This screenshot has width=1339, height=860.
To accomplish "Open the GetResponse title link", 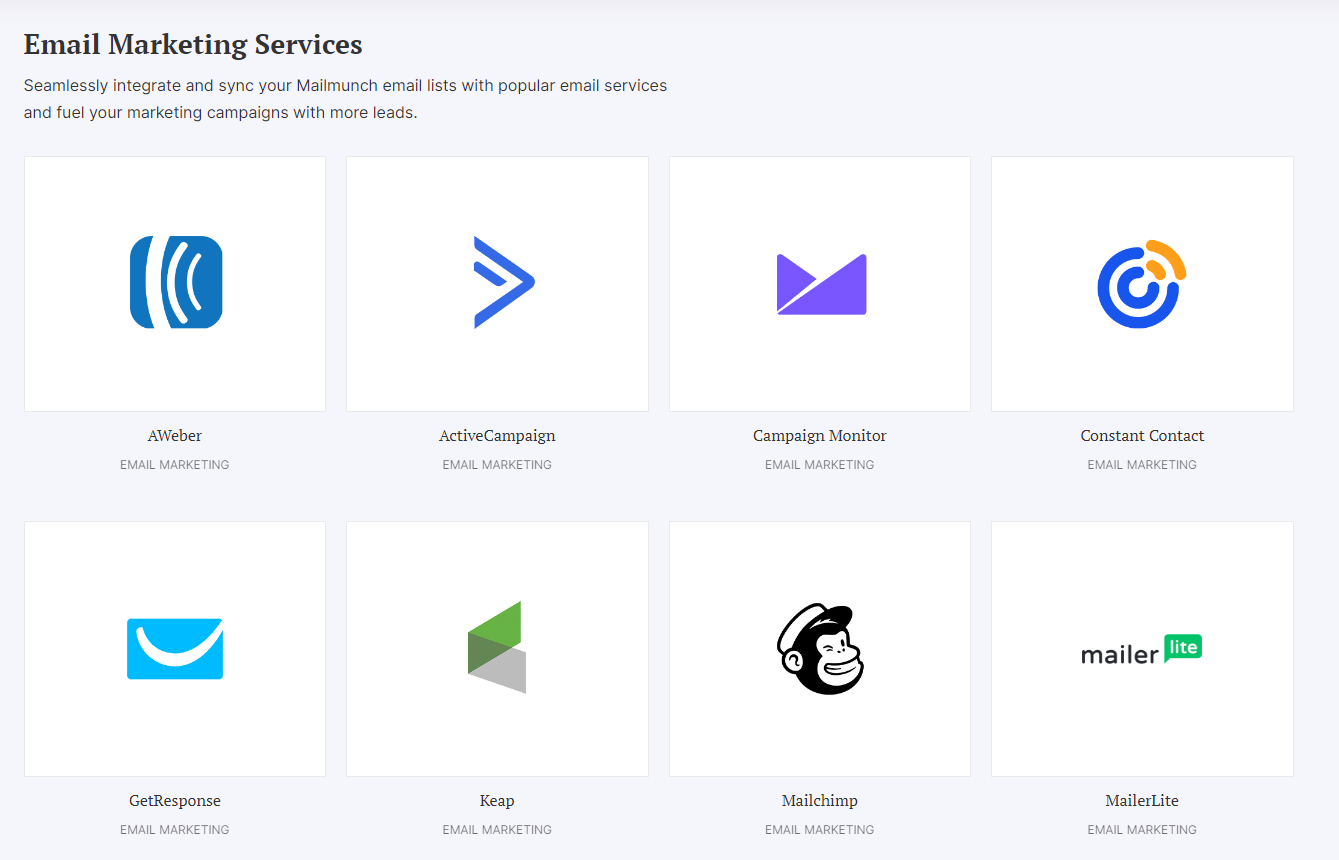I will tap(175, 801).
